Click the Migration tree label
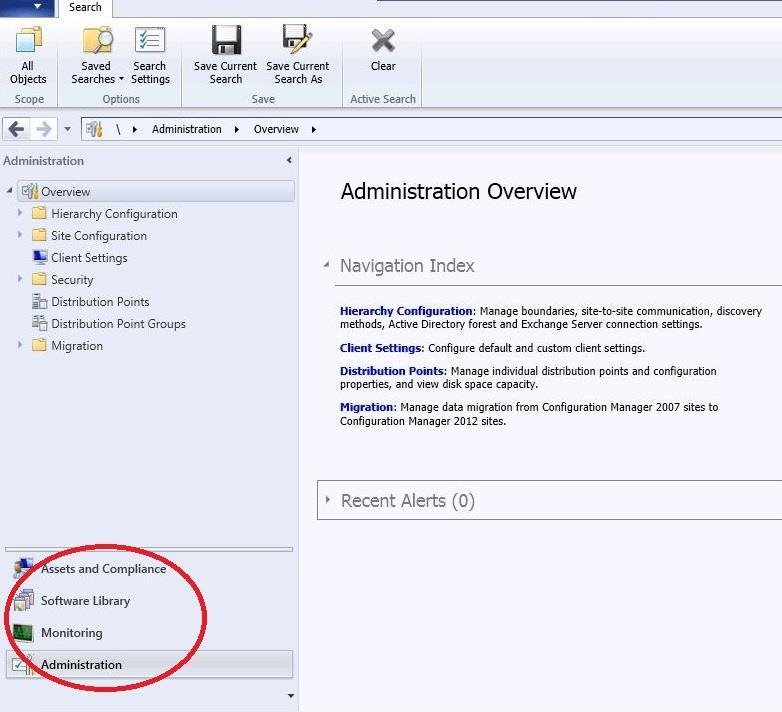The height and width of the screenshot is (712, 782). click(x=77, y=346)
